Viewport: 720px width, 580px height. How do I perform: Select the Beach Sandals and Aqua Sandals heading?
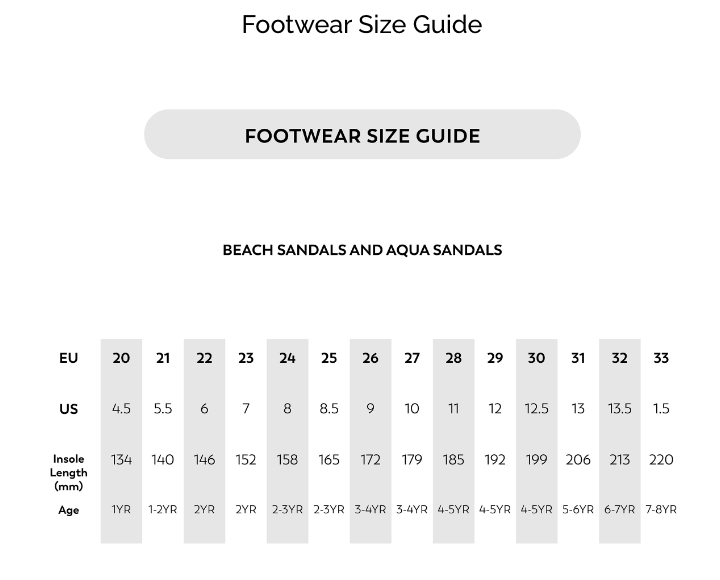point(362,250)
